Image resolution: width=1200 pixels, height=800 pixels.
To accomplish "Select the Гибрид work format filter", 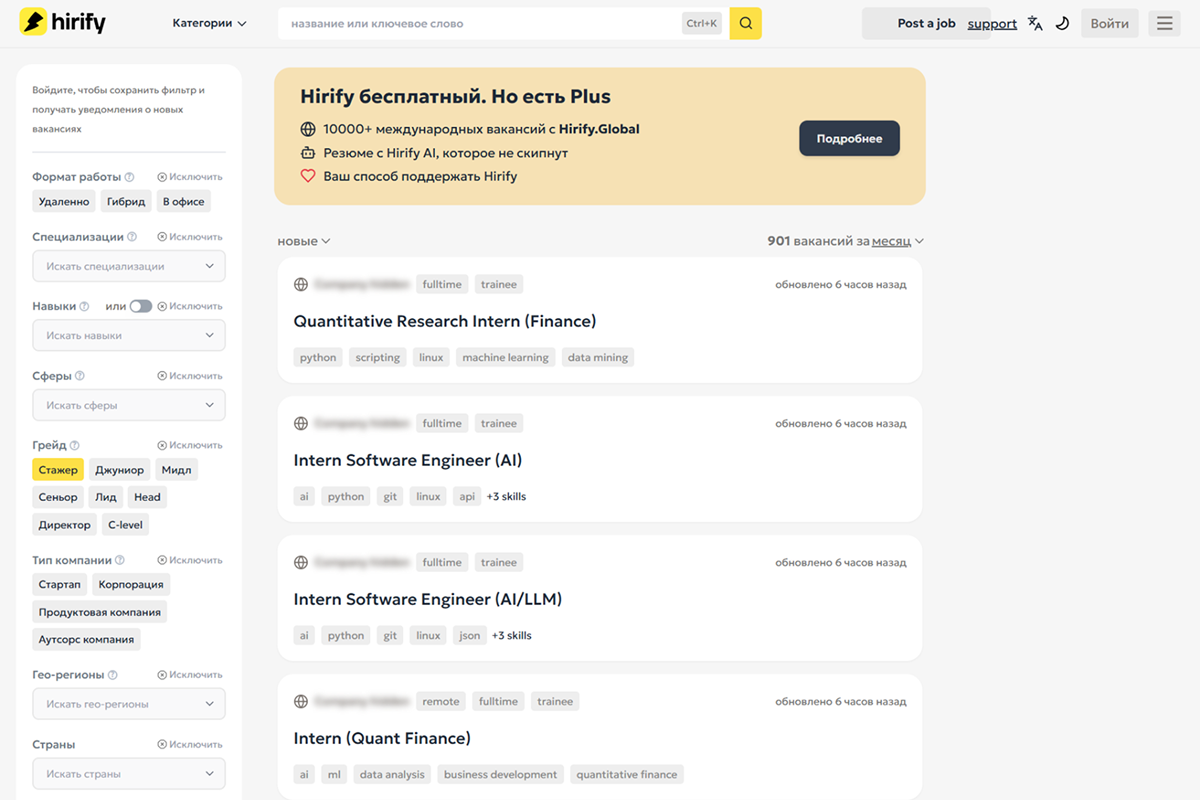I will 126,202.
